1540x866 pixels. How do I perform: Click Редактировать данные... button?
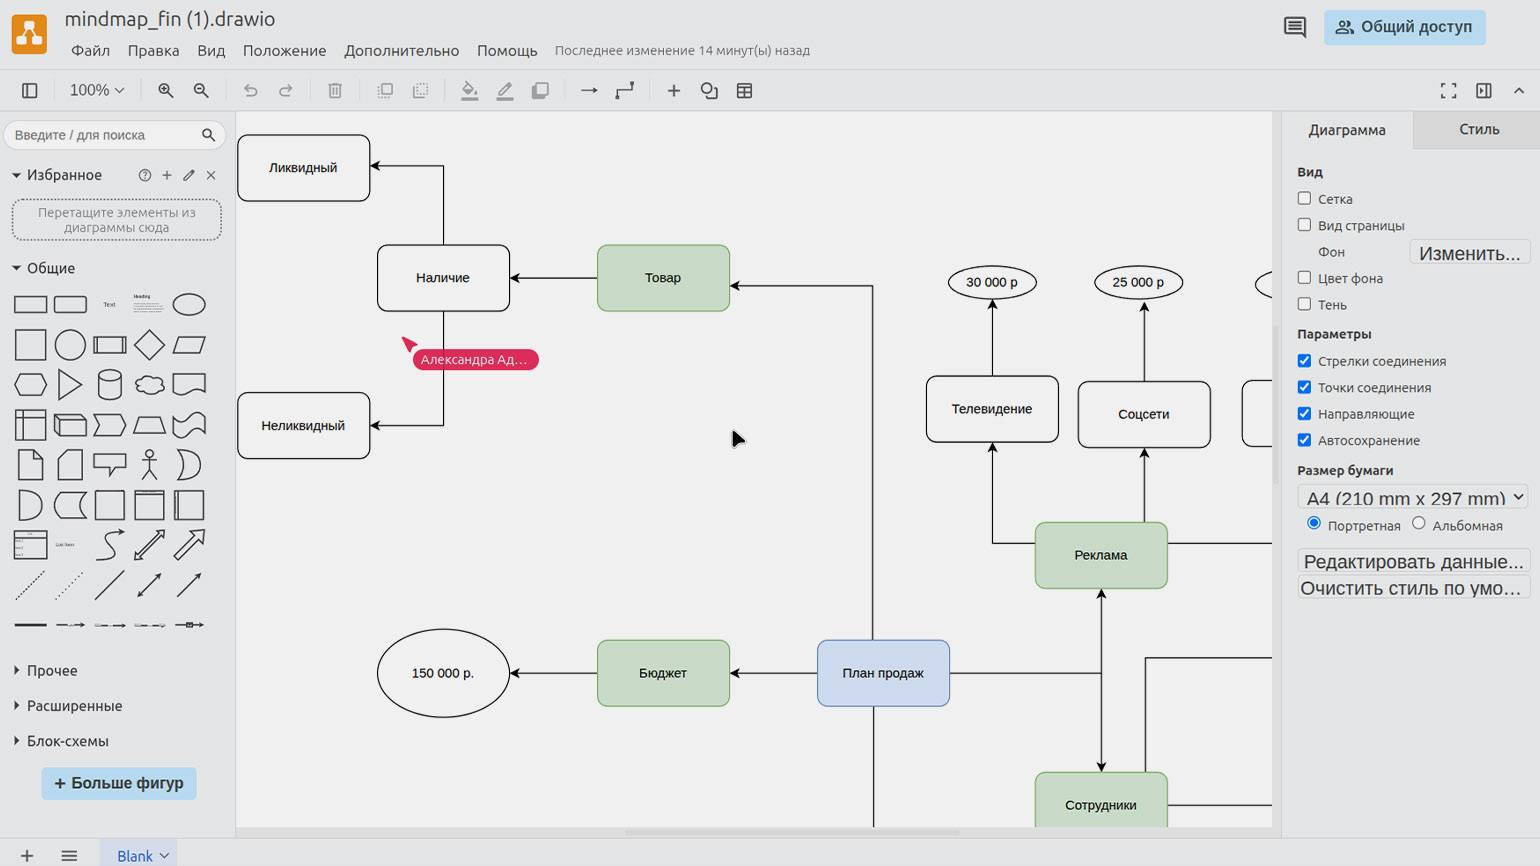pos(1413,561)
